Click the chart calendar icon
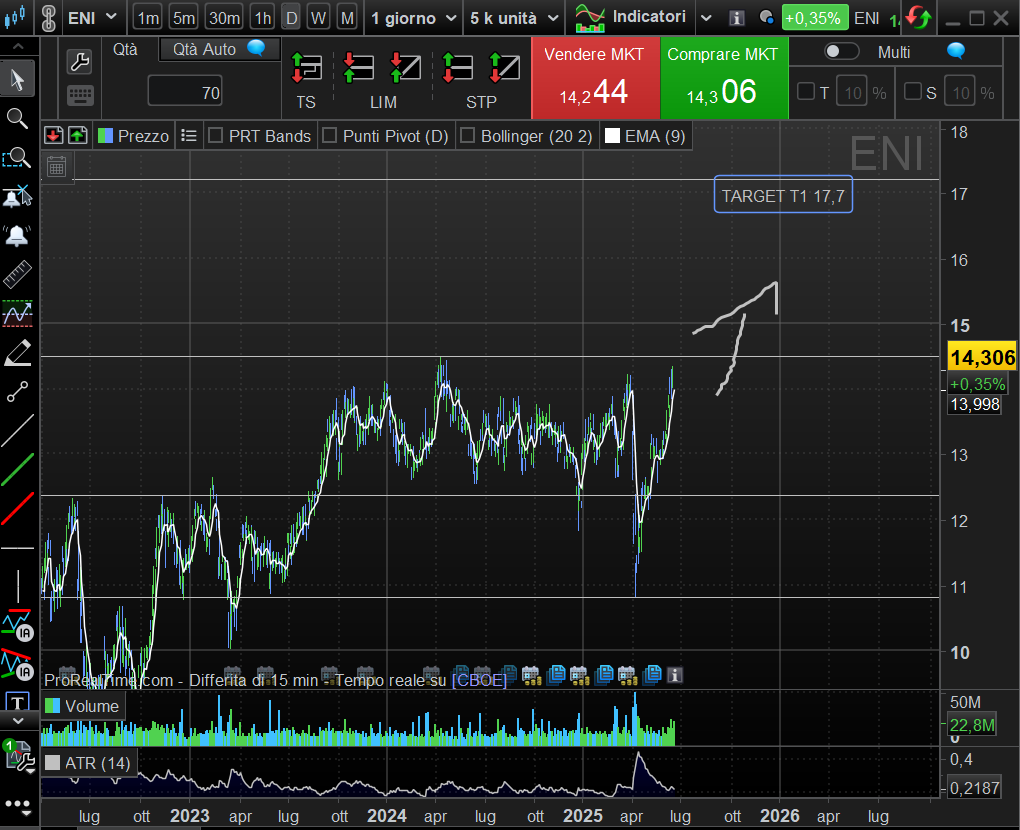This screenshot has height=830, width=1020. (57, 166)
